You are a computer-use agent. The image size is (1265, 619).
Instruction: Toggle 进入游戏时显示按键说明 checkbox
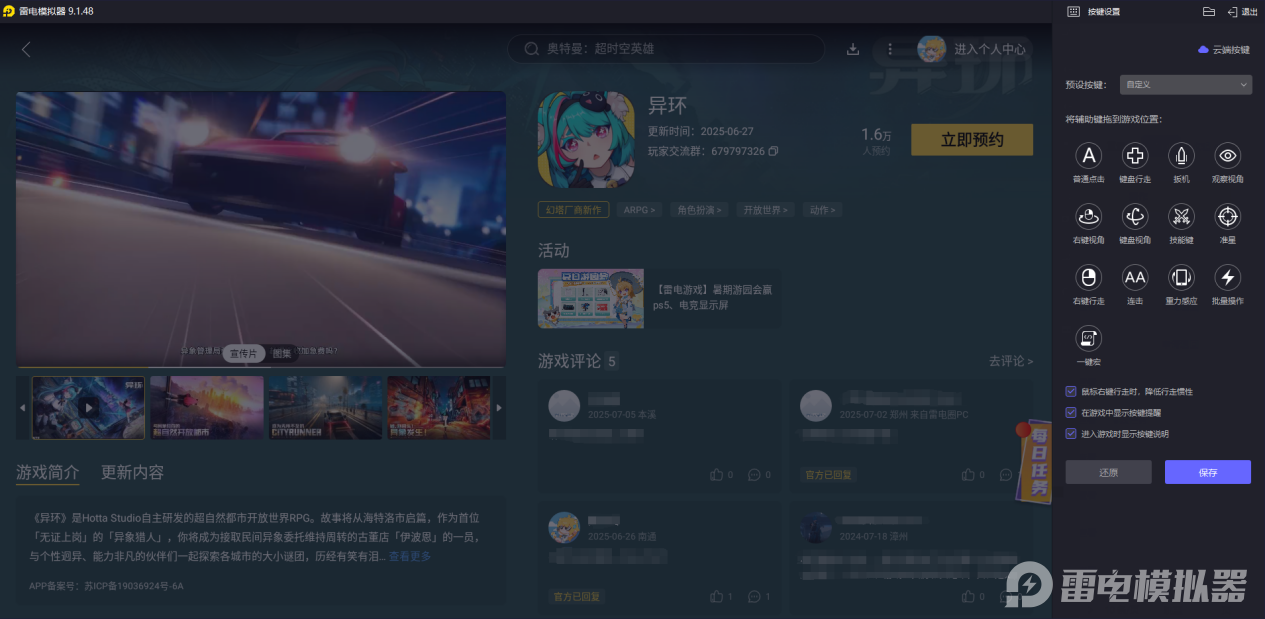pyautogui.click(x=1071, y=431)
